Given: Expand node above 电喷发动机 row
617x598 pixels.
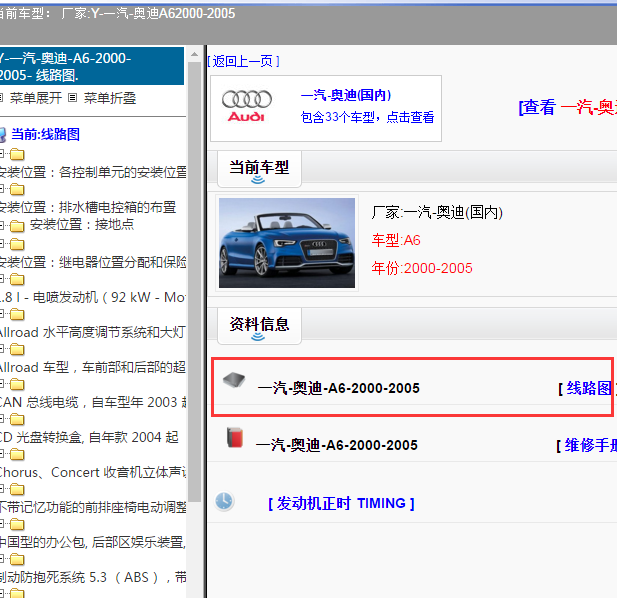Looking at the screenshot, I should tap(2, 279).
